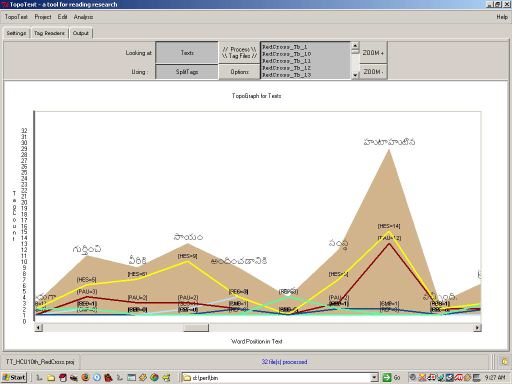Toggle the SplitTags using button
The width and height of the screenshot is (512, 384).
(x=187, y=72)
